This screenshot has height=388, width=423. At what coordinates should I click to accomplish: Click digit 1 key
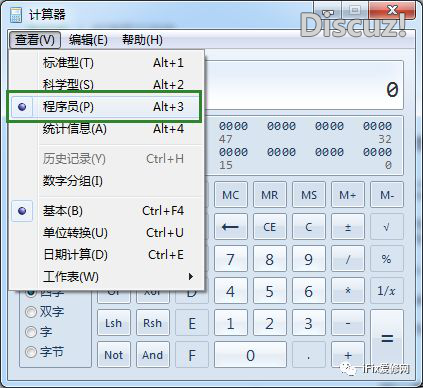231,323
